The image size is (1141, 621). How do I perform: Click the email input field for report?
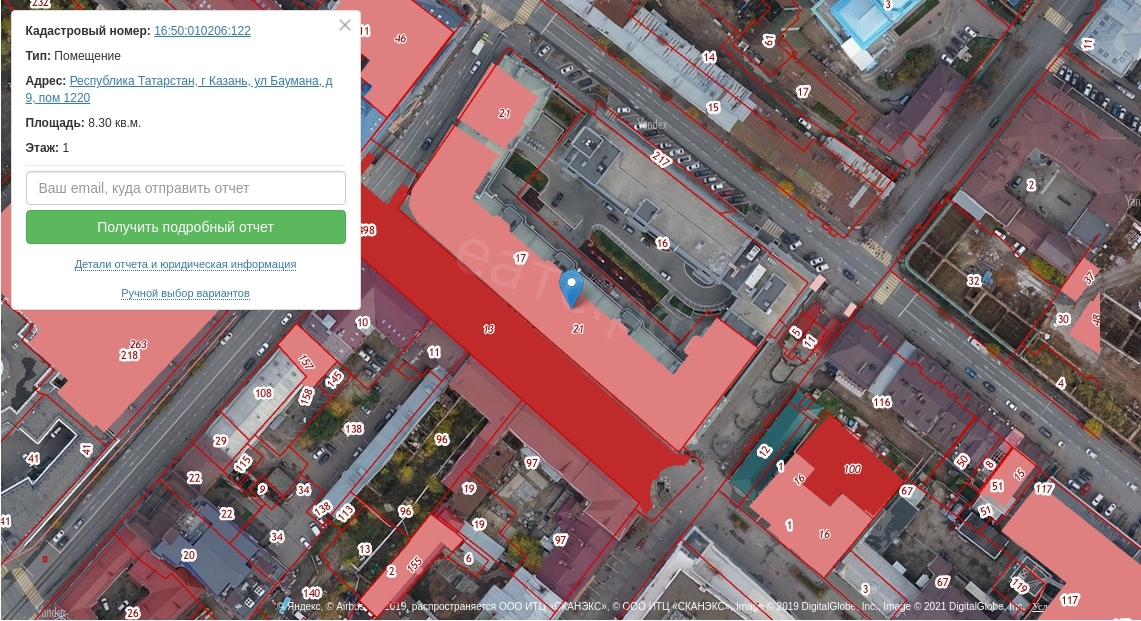[186, 188]
